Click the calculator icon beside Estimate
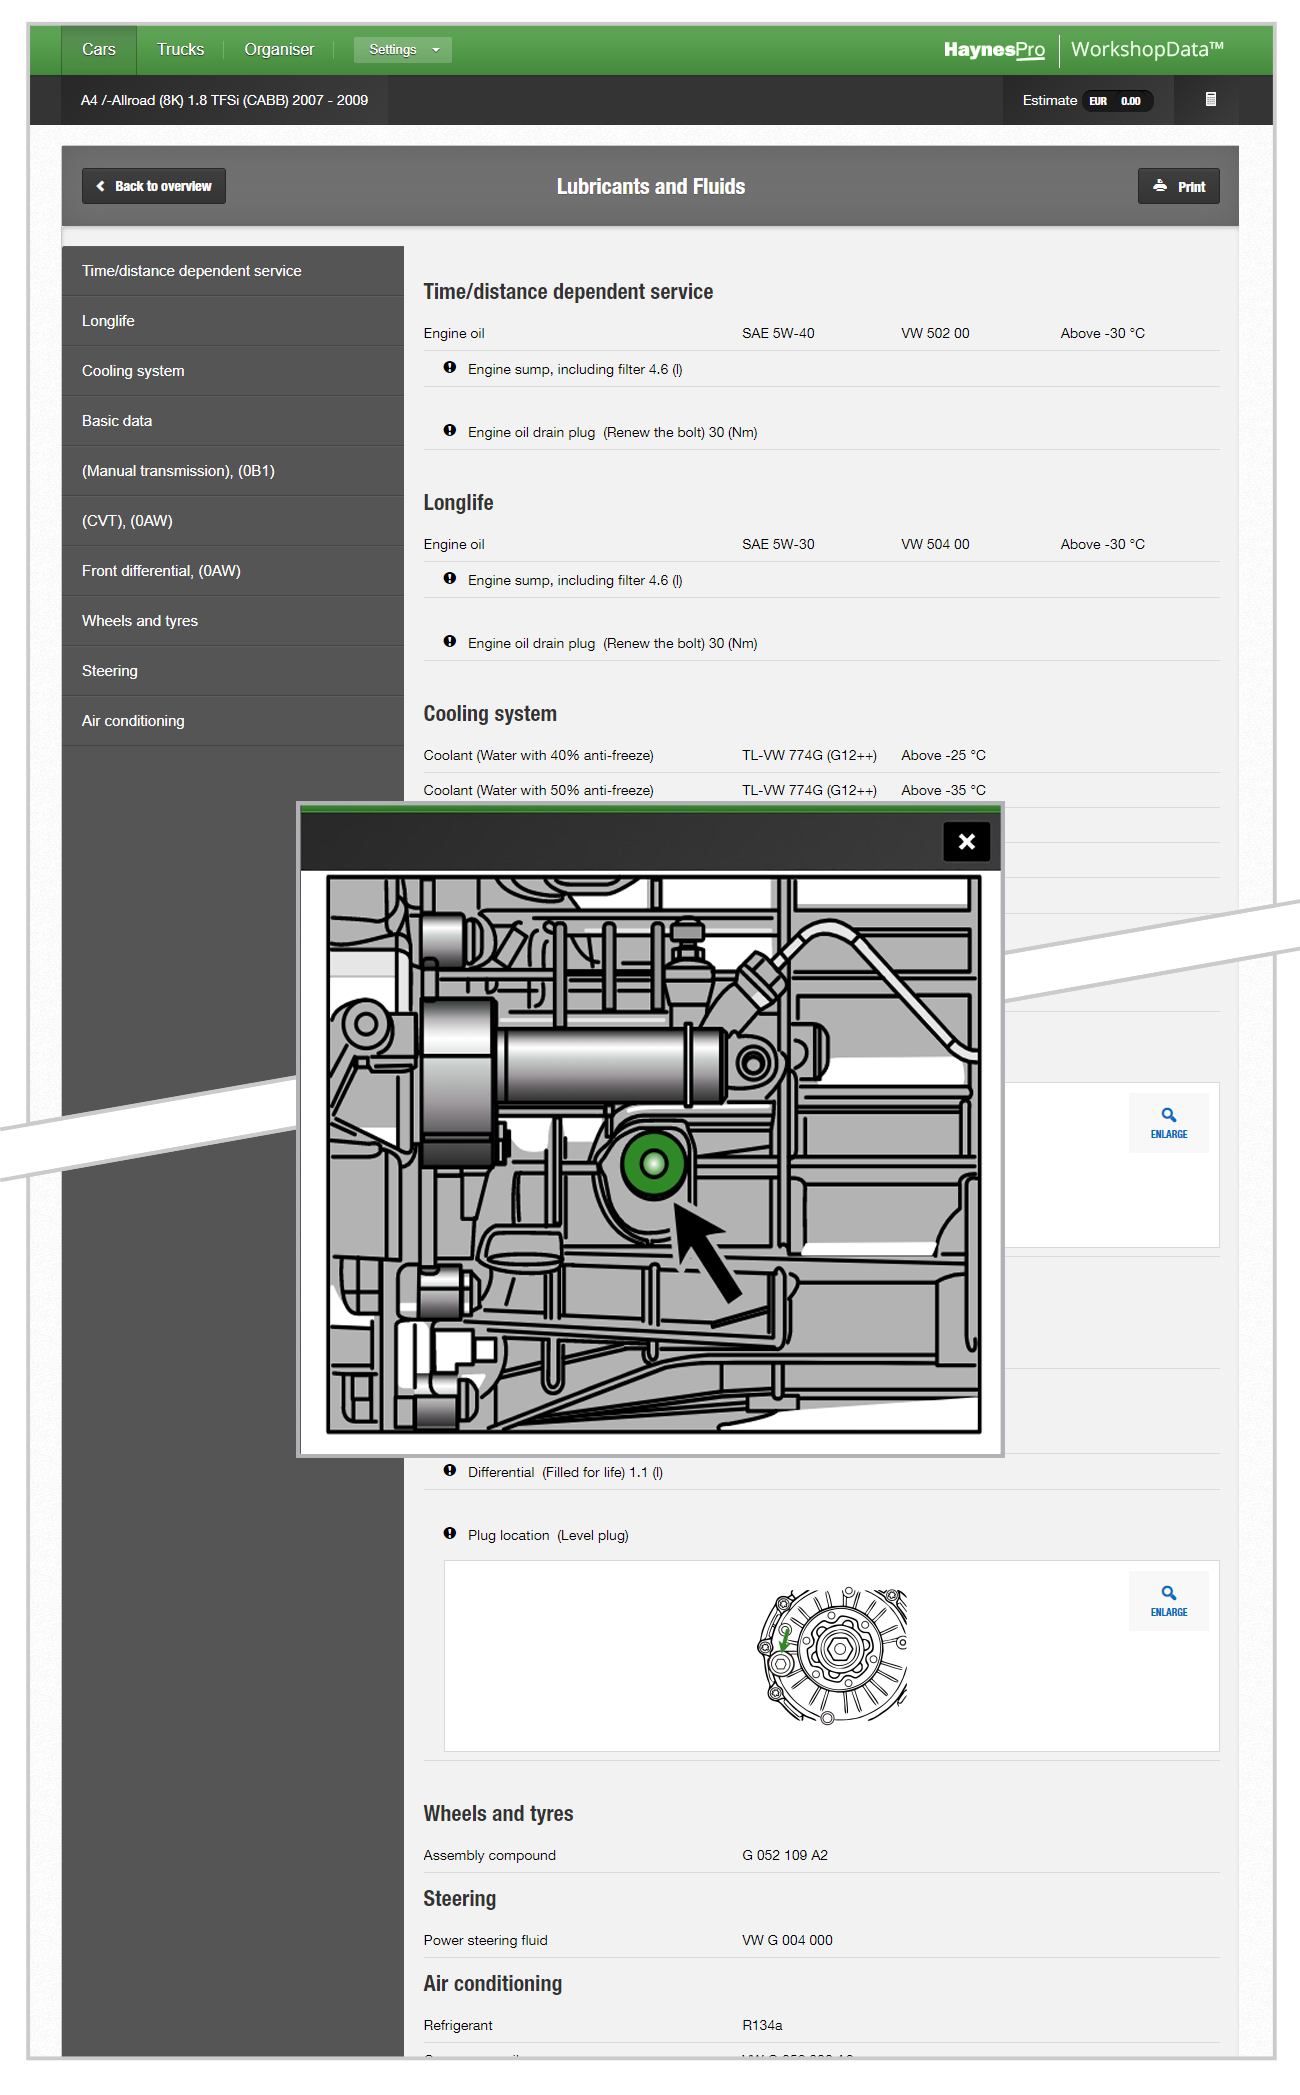The width and height of the screenshot is (1300, 2095). (x=1210, y=100)
